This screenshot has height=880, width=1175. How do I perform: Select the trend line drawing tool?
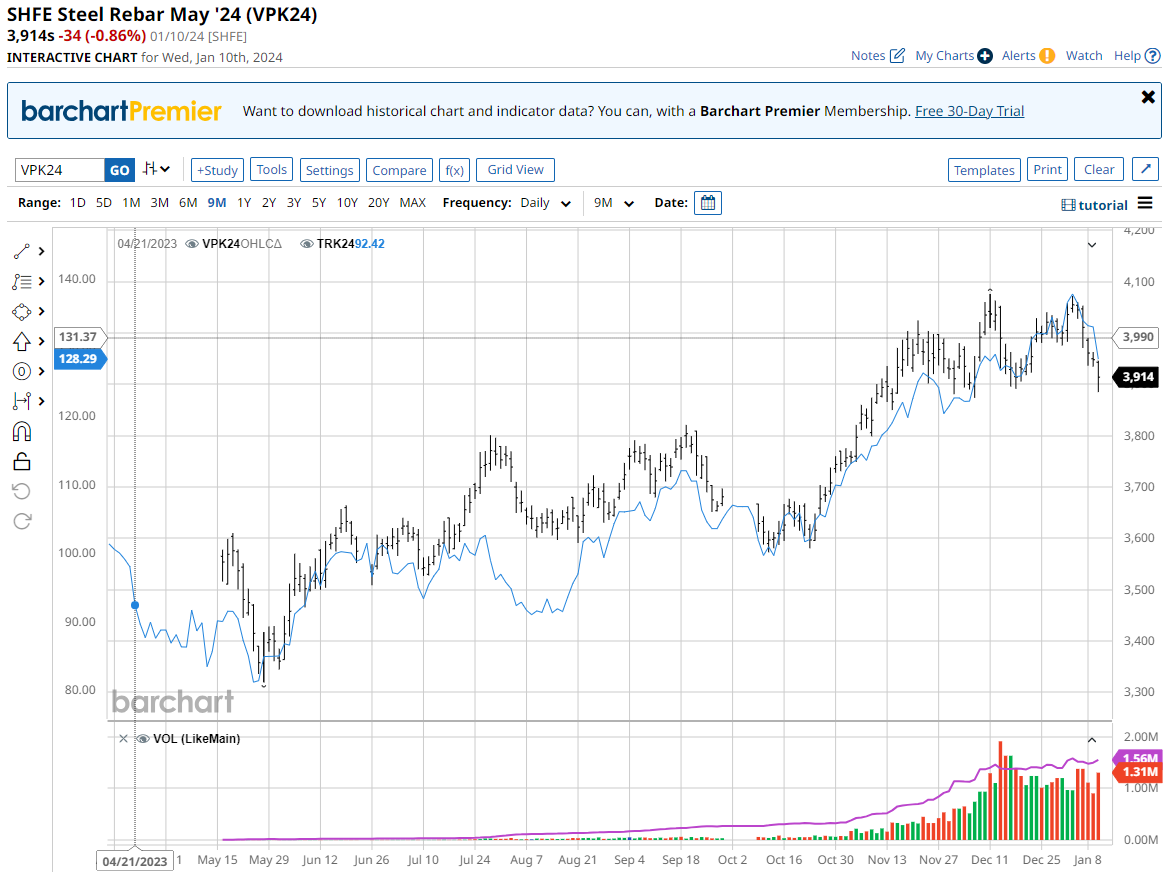[x=22, y=251]
